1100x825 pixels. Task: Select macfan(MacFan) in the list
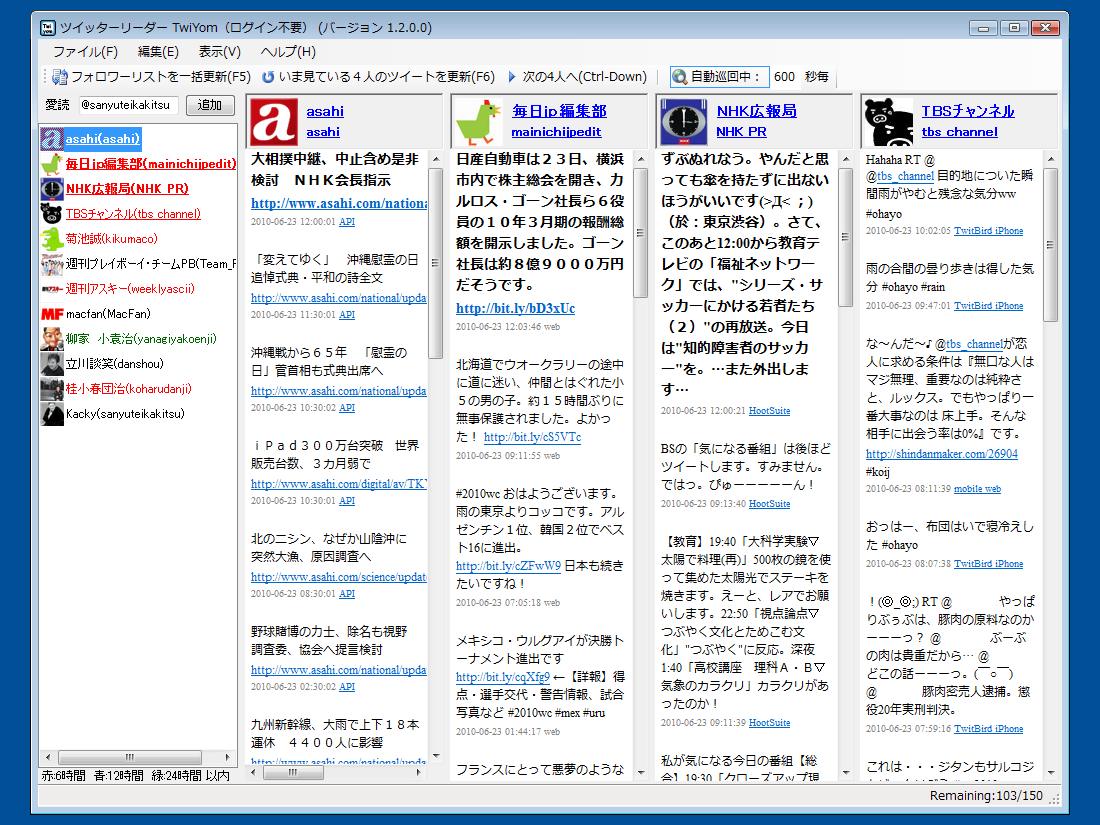108,314
